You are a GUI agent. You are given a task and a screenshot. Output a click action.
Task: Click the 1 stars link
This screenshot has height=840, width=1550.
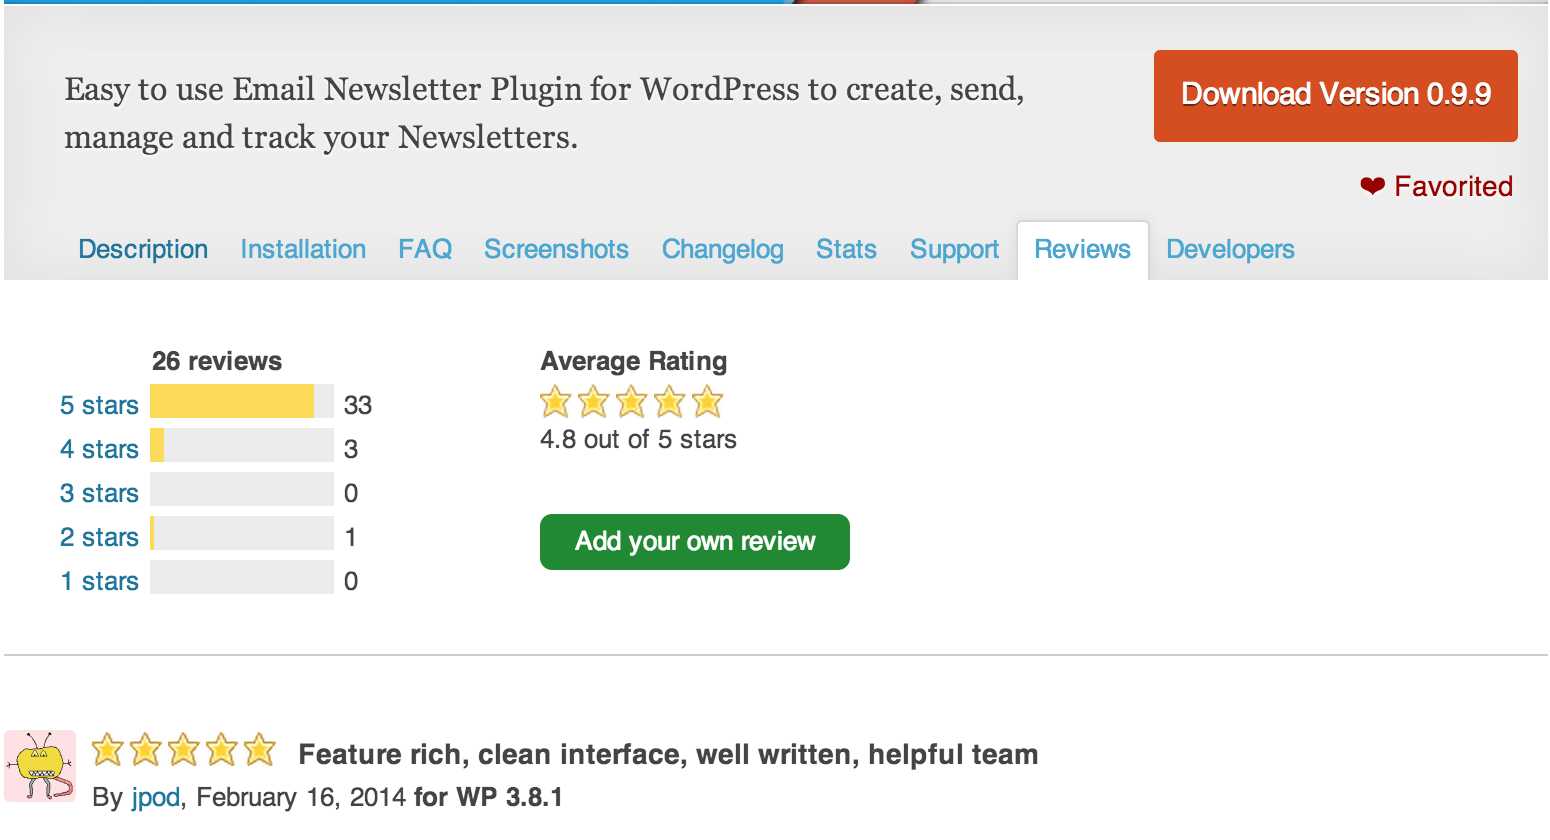click(99, 581)
